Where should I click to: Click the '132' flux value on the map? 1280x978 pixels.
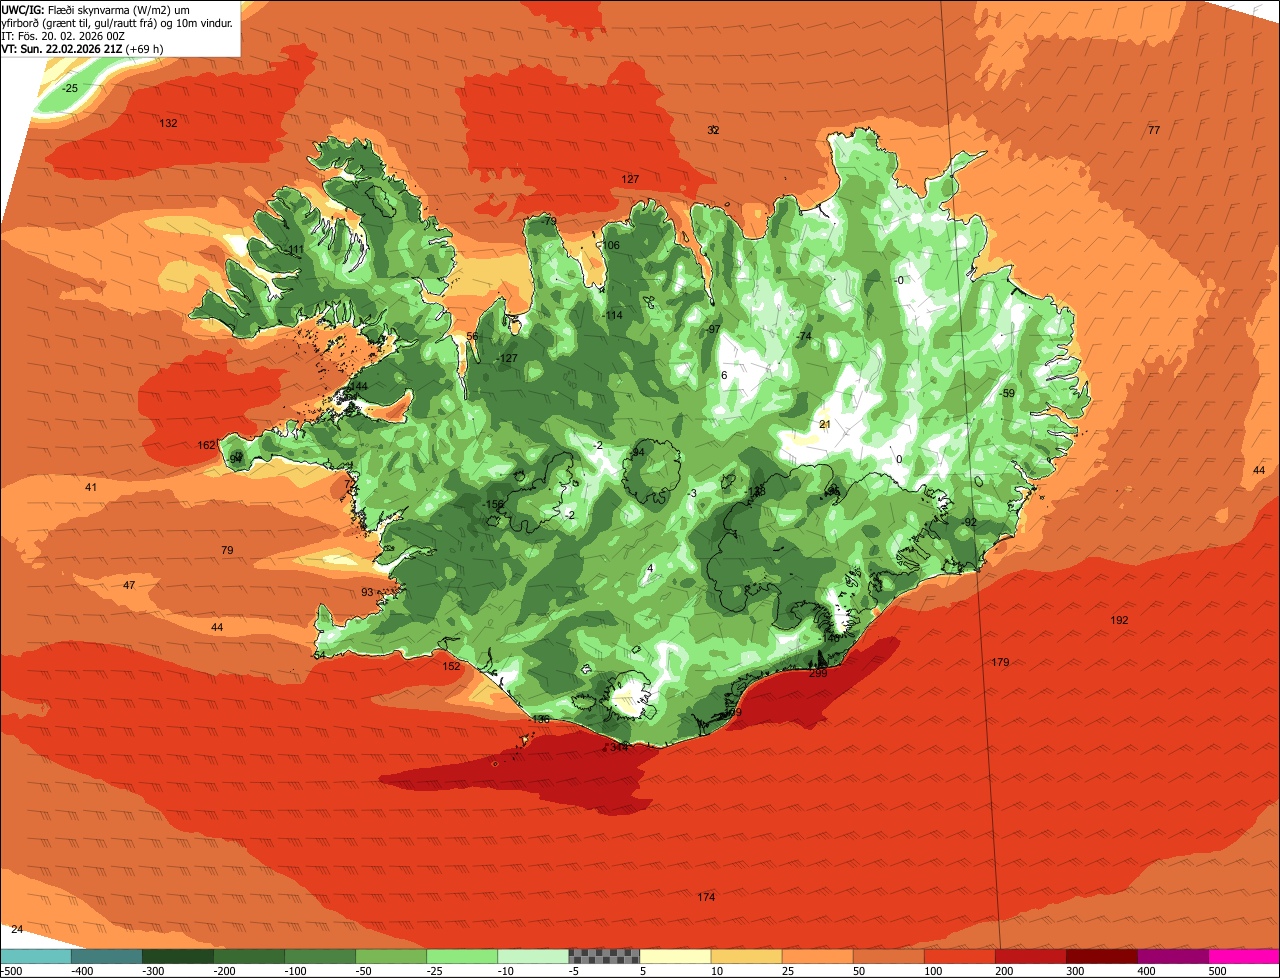click(x=168, y=123)
